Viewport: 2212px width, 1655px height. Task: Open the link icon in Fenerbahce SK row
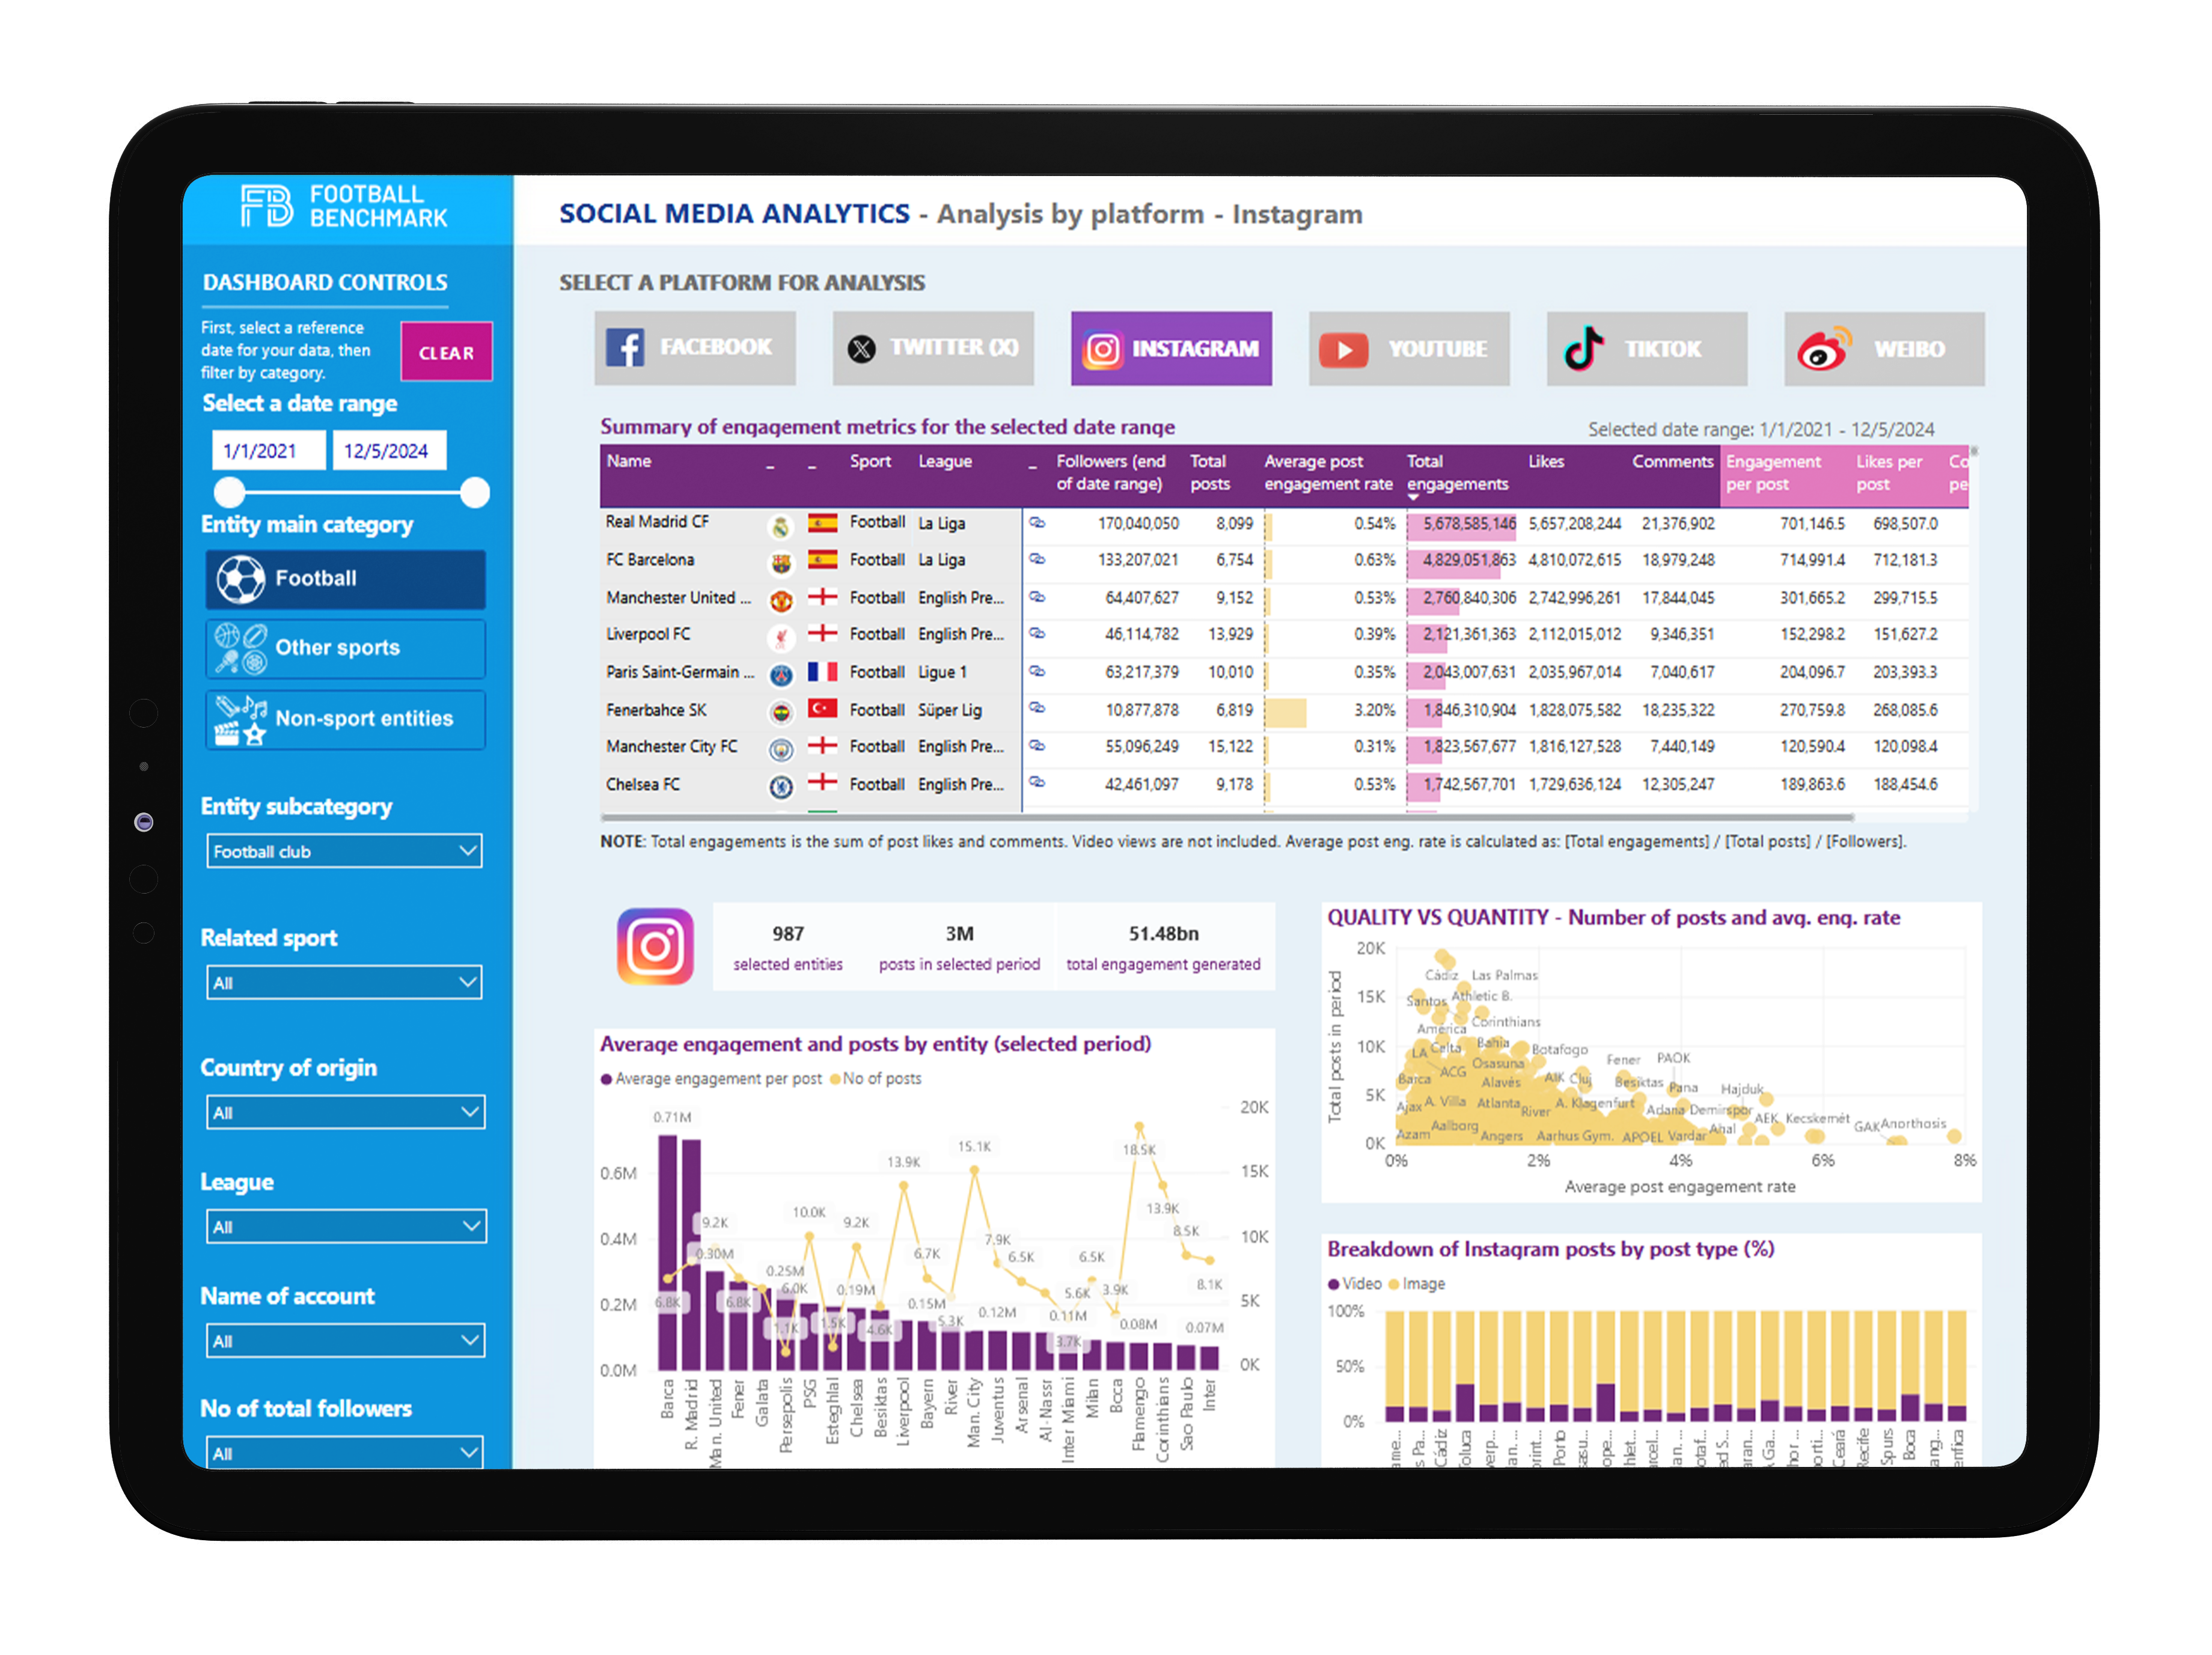(1037, 708)
